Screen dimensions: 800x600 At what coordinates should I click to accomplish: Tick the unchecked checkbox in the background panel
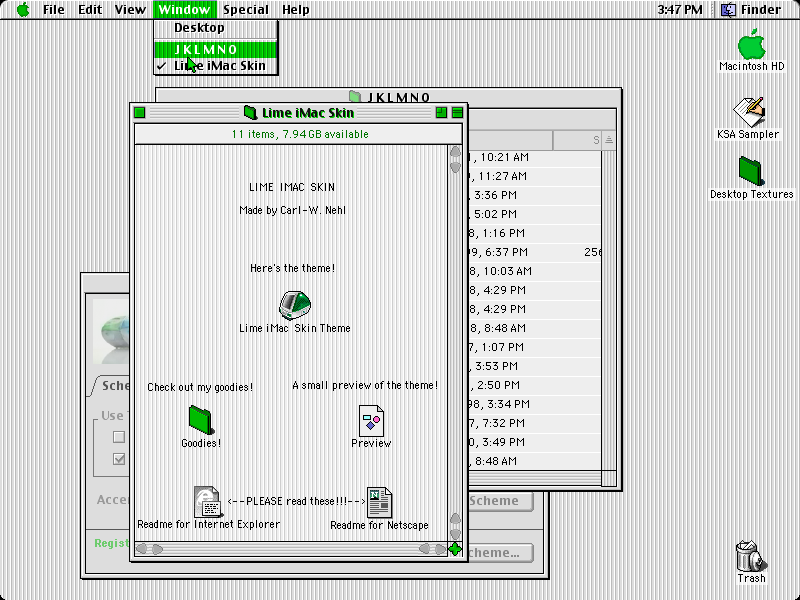(119, 437)
